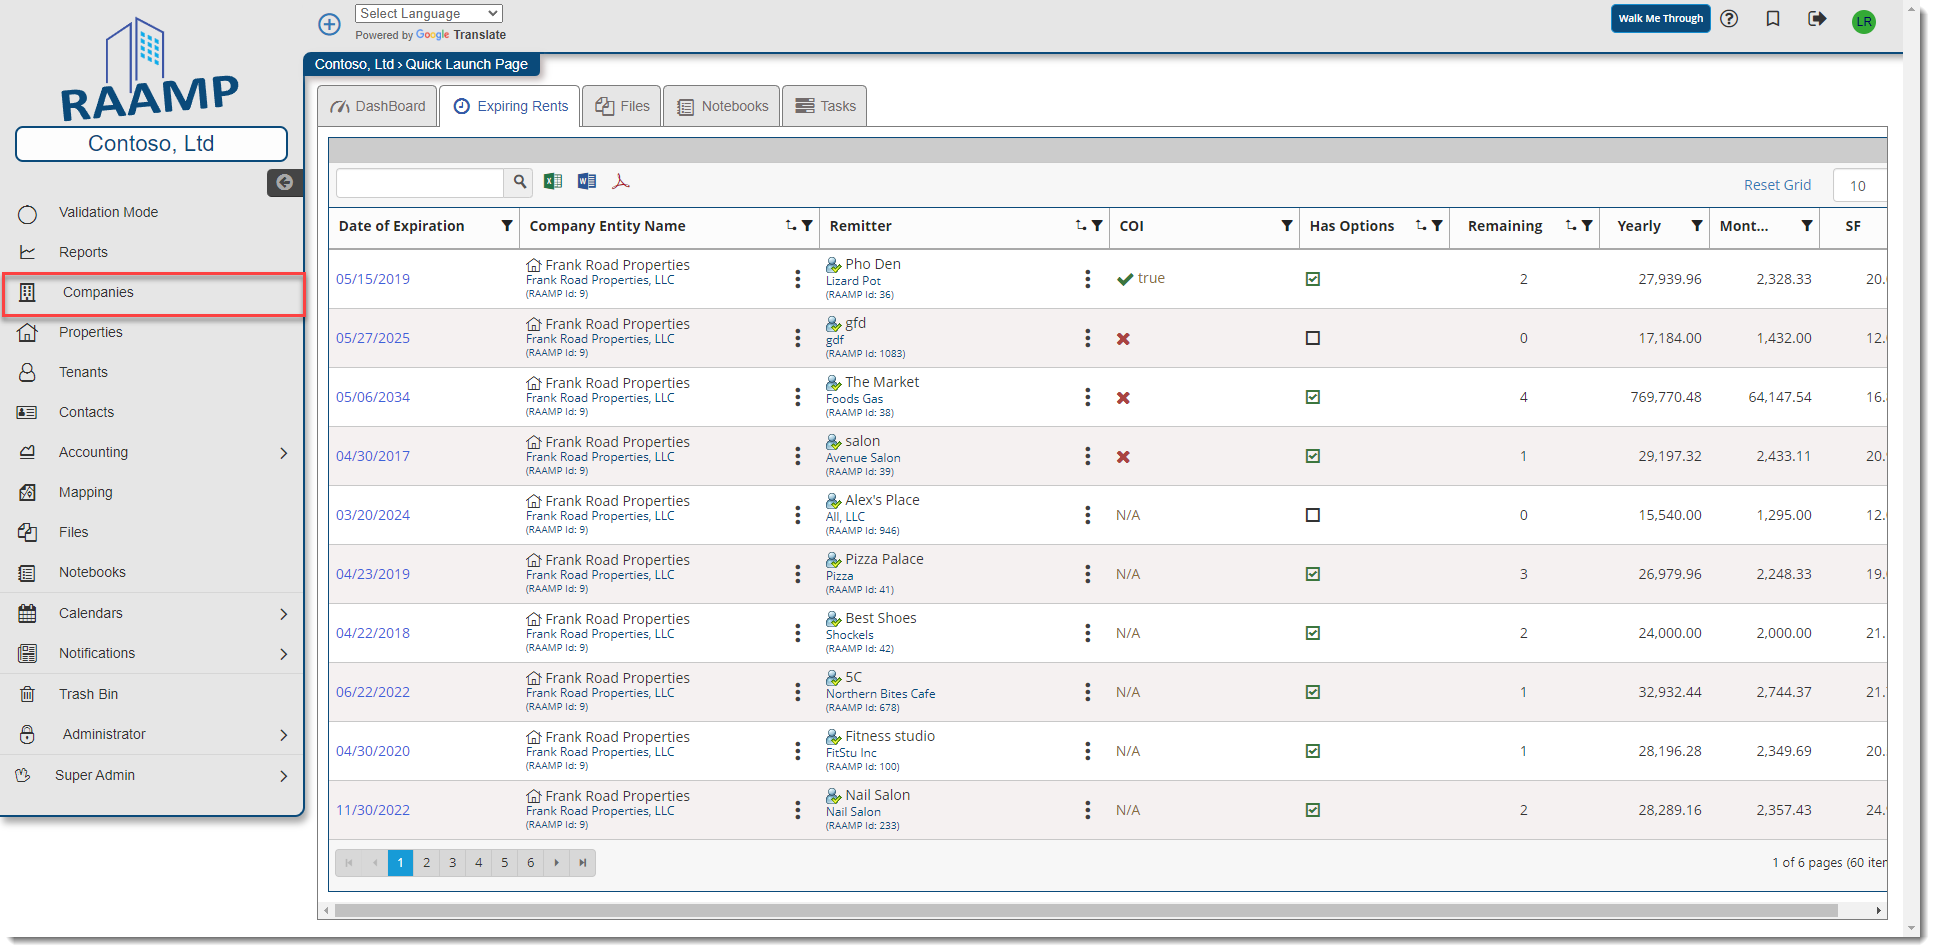This screenshot has height=952, width=1935.
Task: Click the Reset Grid link
Action: click(1777, 185)
